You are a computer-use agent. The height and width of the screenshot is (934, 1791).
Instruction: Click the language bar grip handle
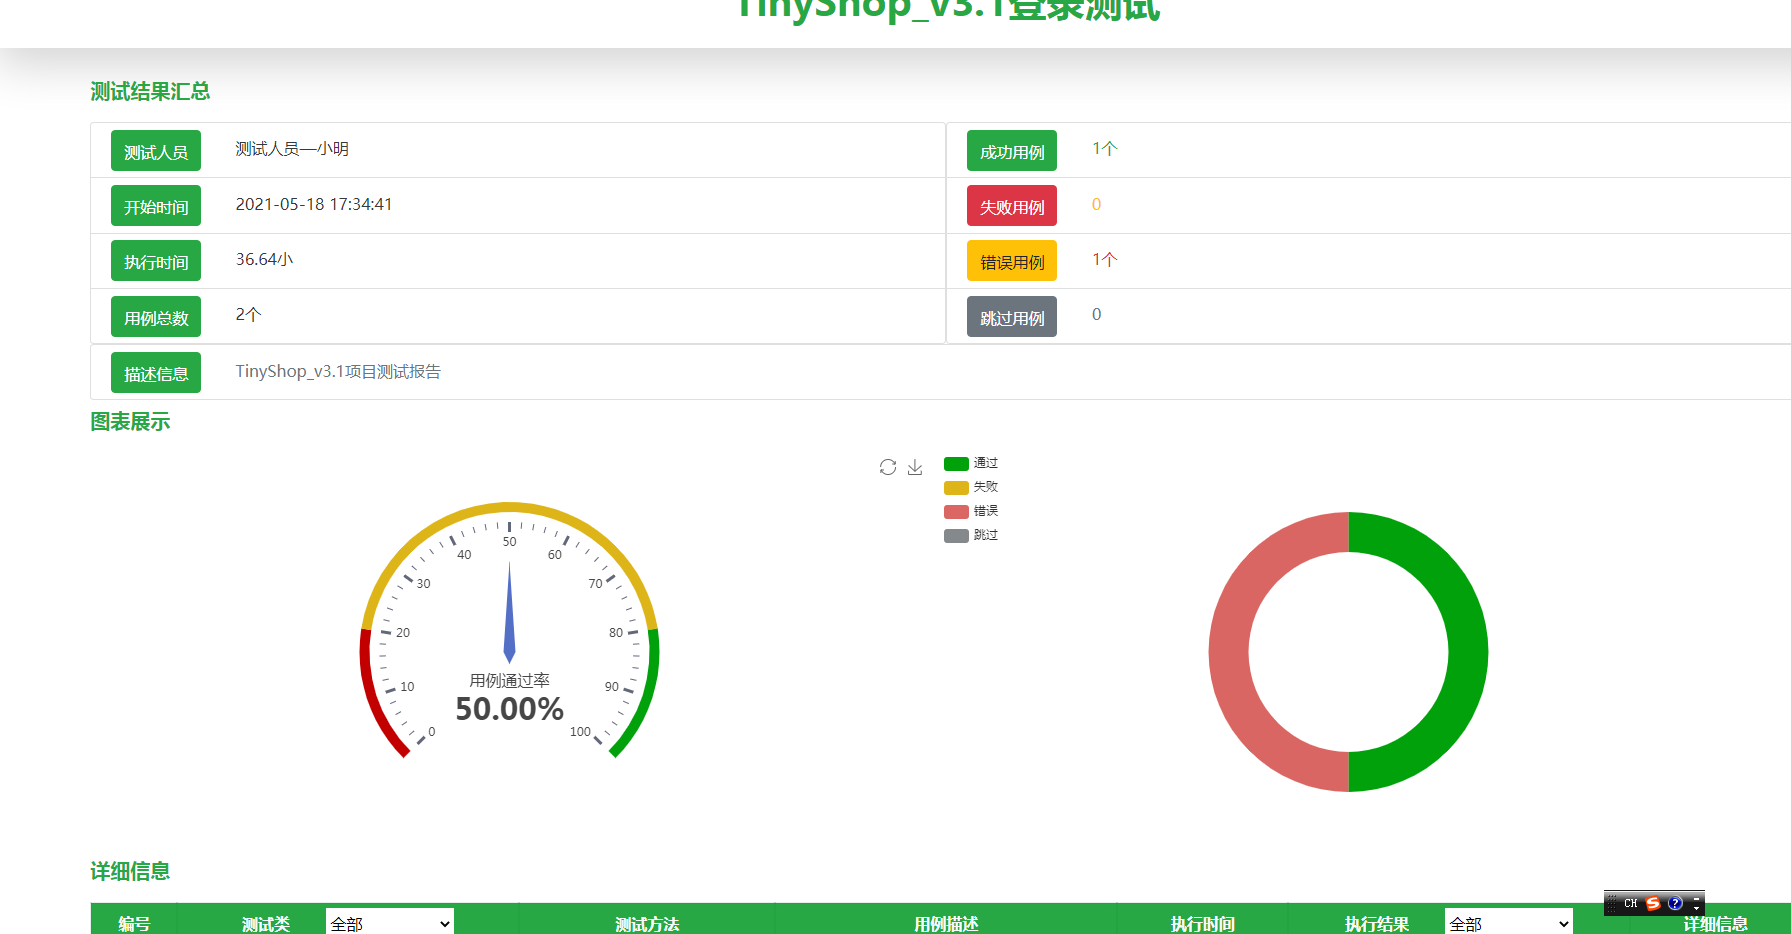pos(1611,903)
